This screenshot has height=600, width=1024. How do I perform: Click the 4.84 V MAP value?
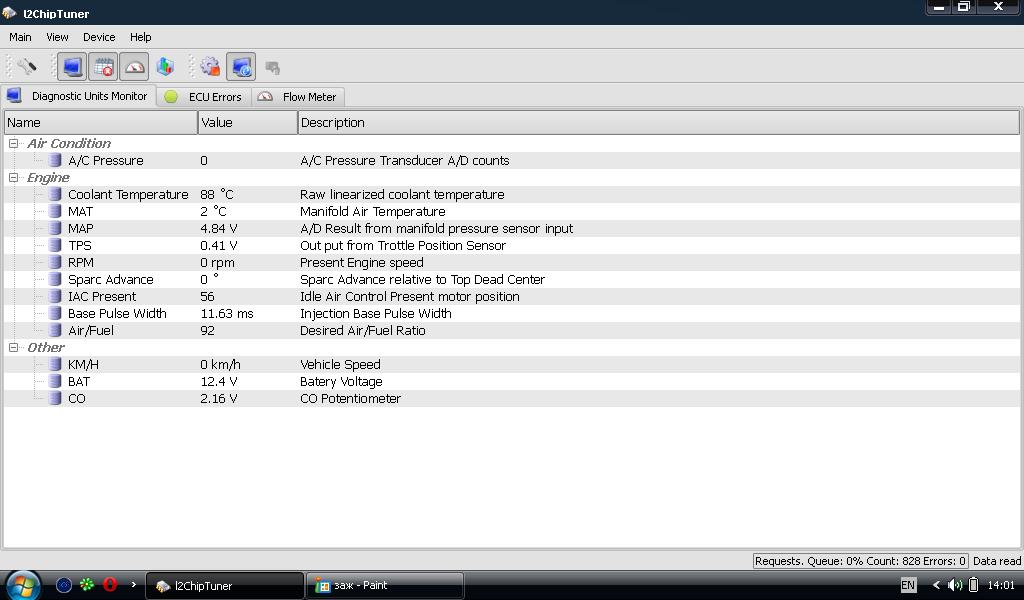pyautogui.click(x=219, y=228)
